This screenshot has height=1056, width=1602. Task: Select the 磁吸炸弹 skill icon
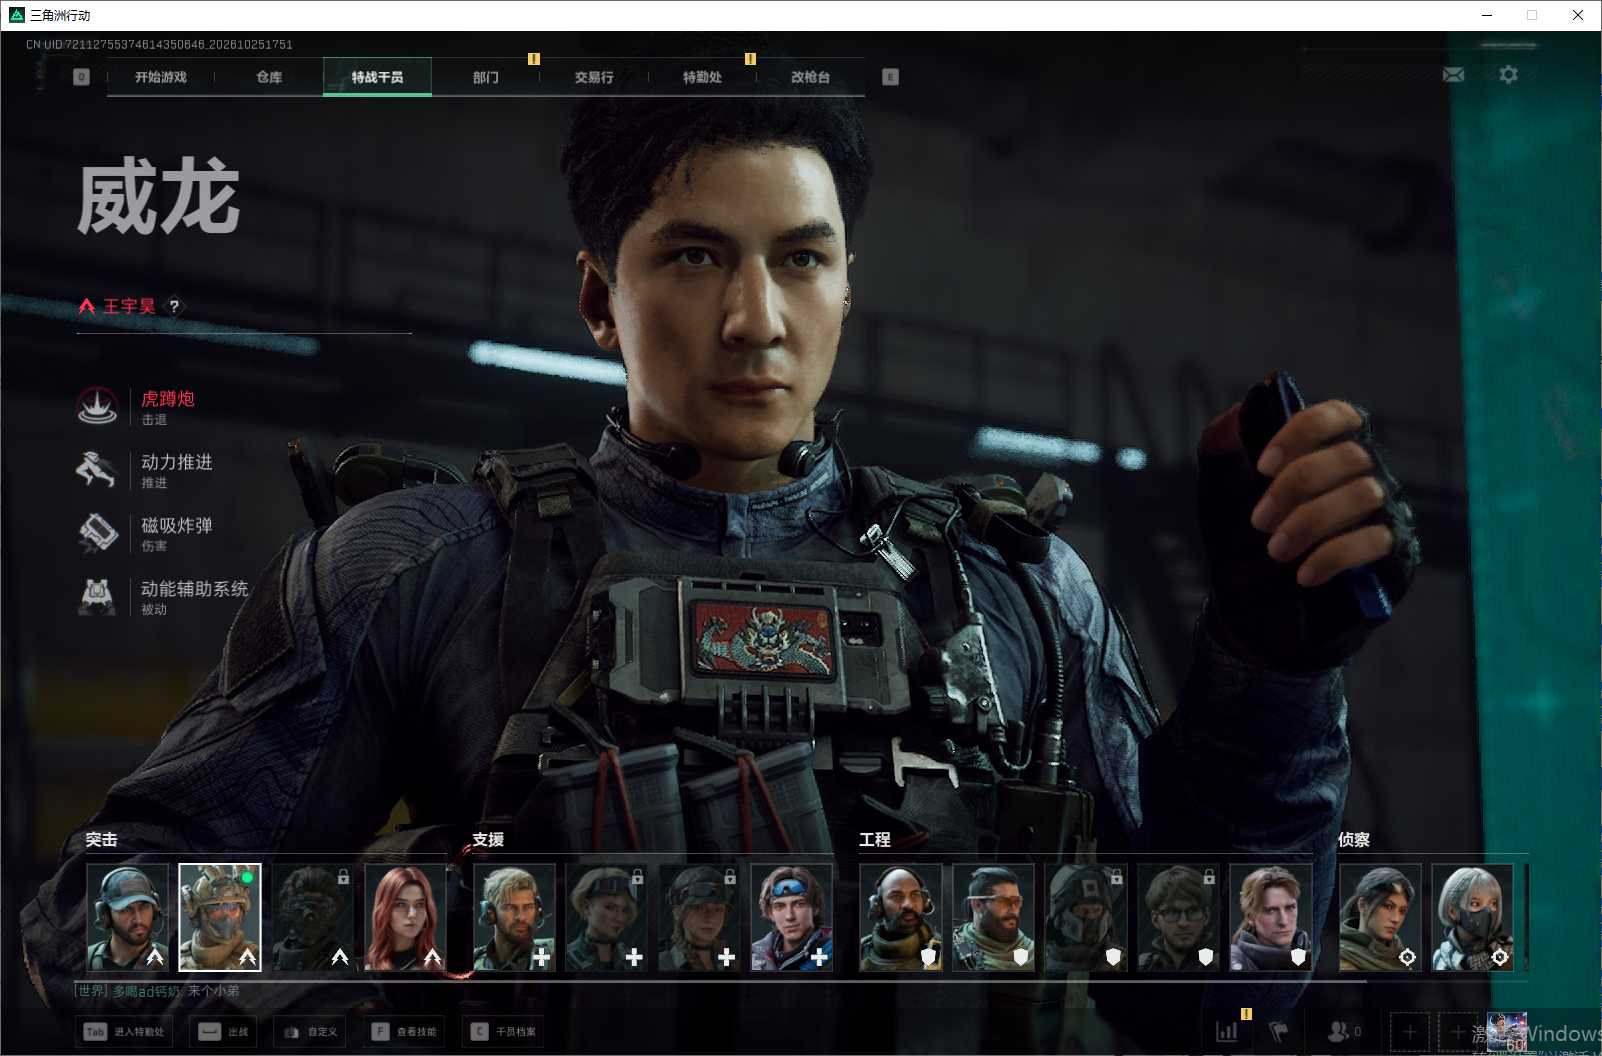tap(98, 533)
